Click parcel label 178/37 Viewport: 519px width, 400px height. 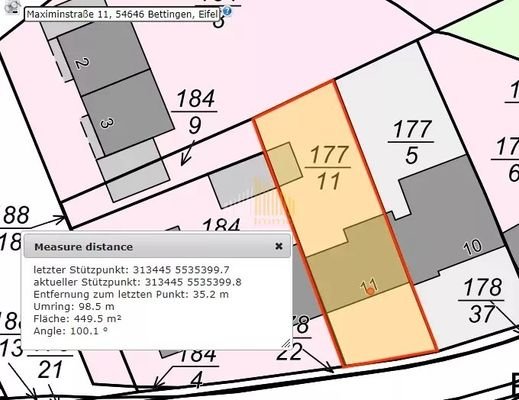[482, 301]
